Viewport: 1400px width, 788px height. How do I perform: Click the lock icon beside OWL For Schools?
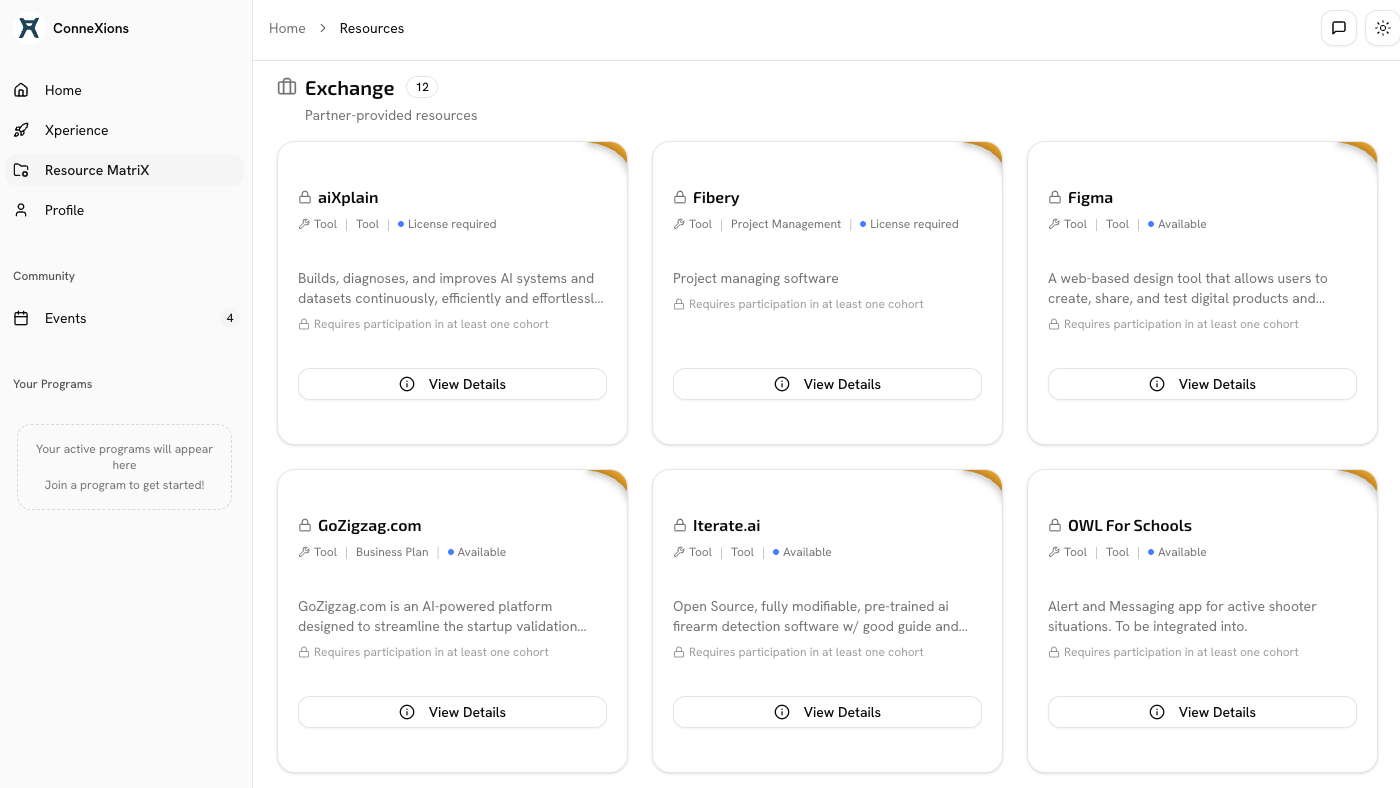tap(1055, 526)
